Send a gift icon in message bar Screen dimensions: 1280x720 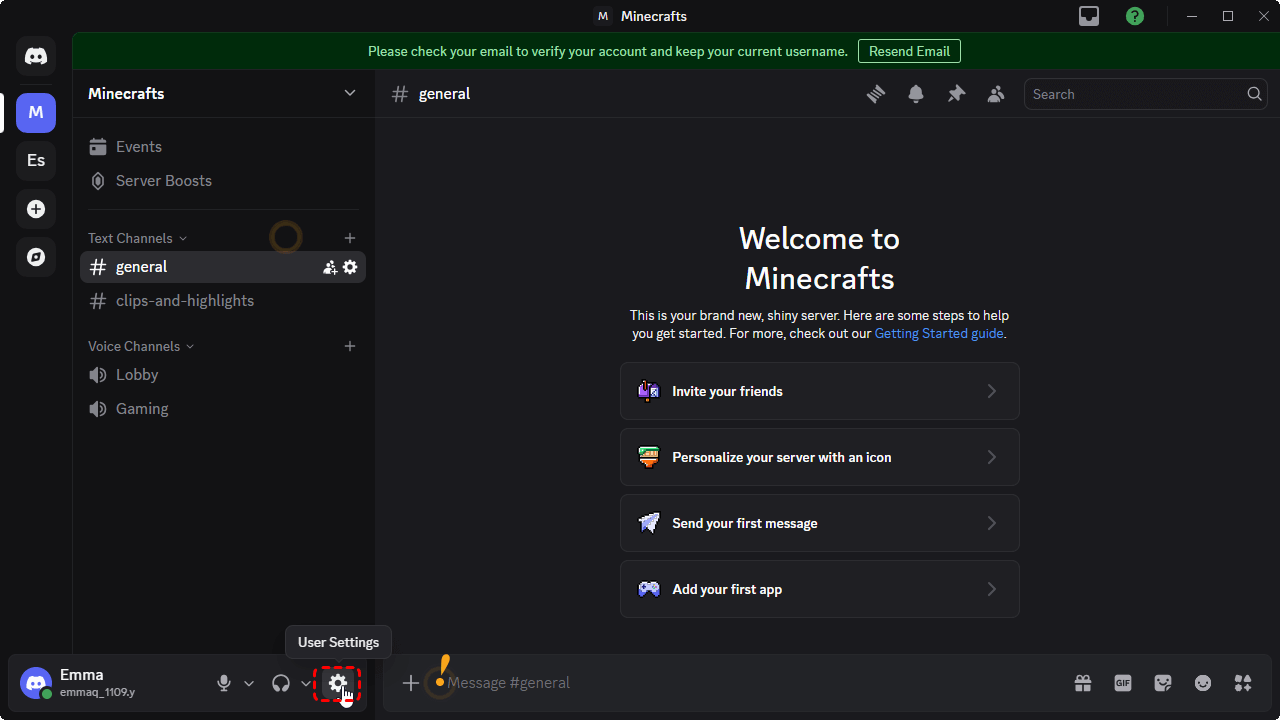tap(1083, 683)
